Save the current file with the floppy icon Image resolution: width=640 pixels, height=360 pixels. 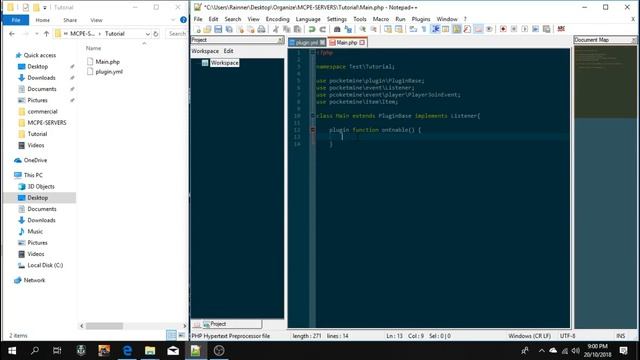218,29
